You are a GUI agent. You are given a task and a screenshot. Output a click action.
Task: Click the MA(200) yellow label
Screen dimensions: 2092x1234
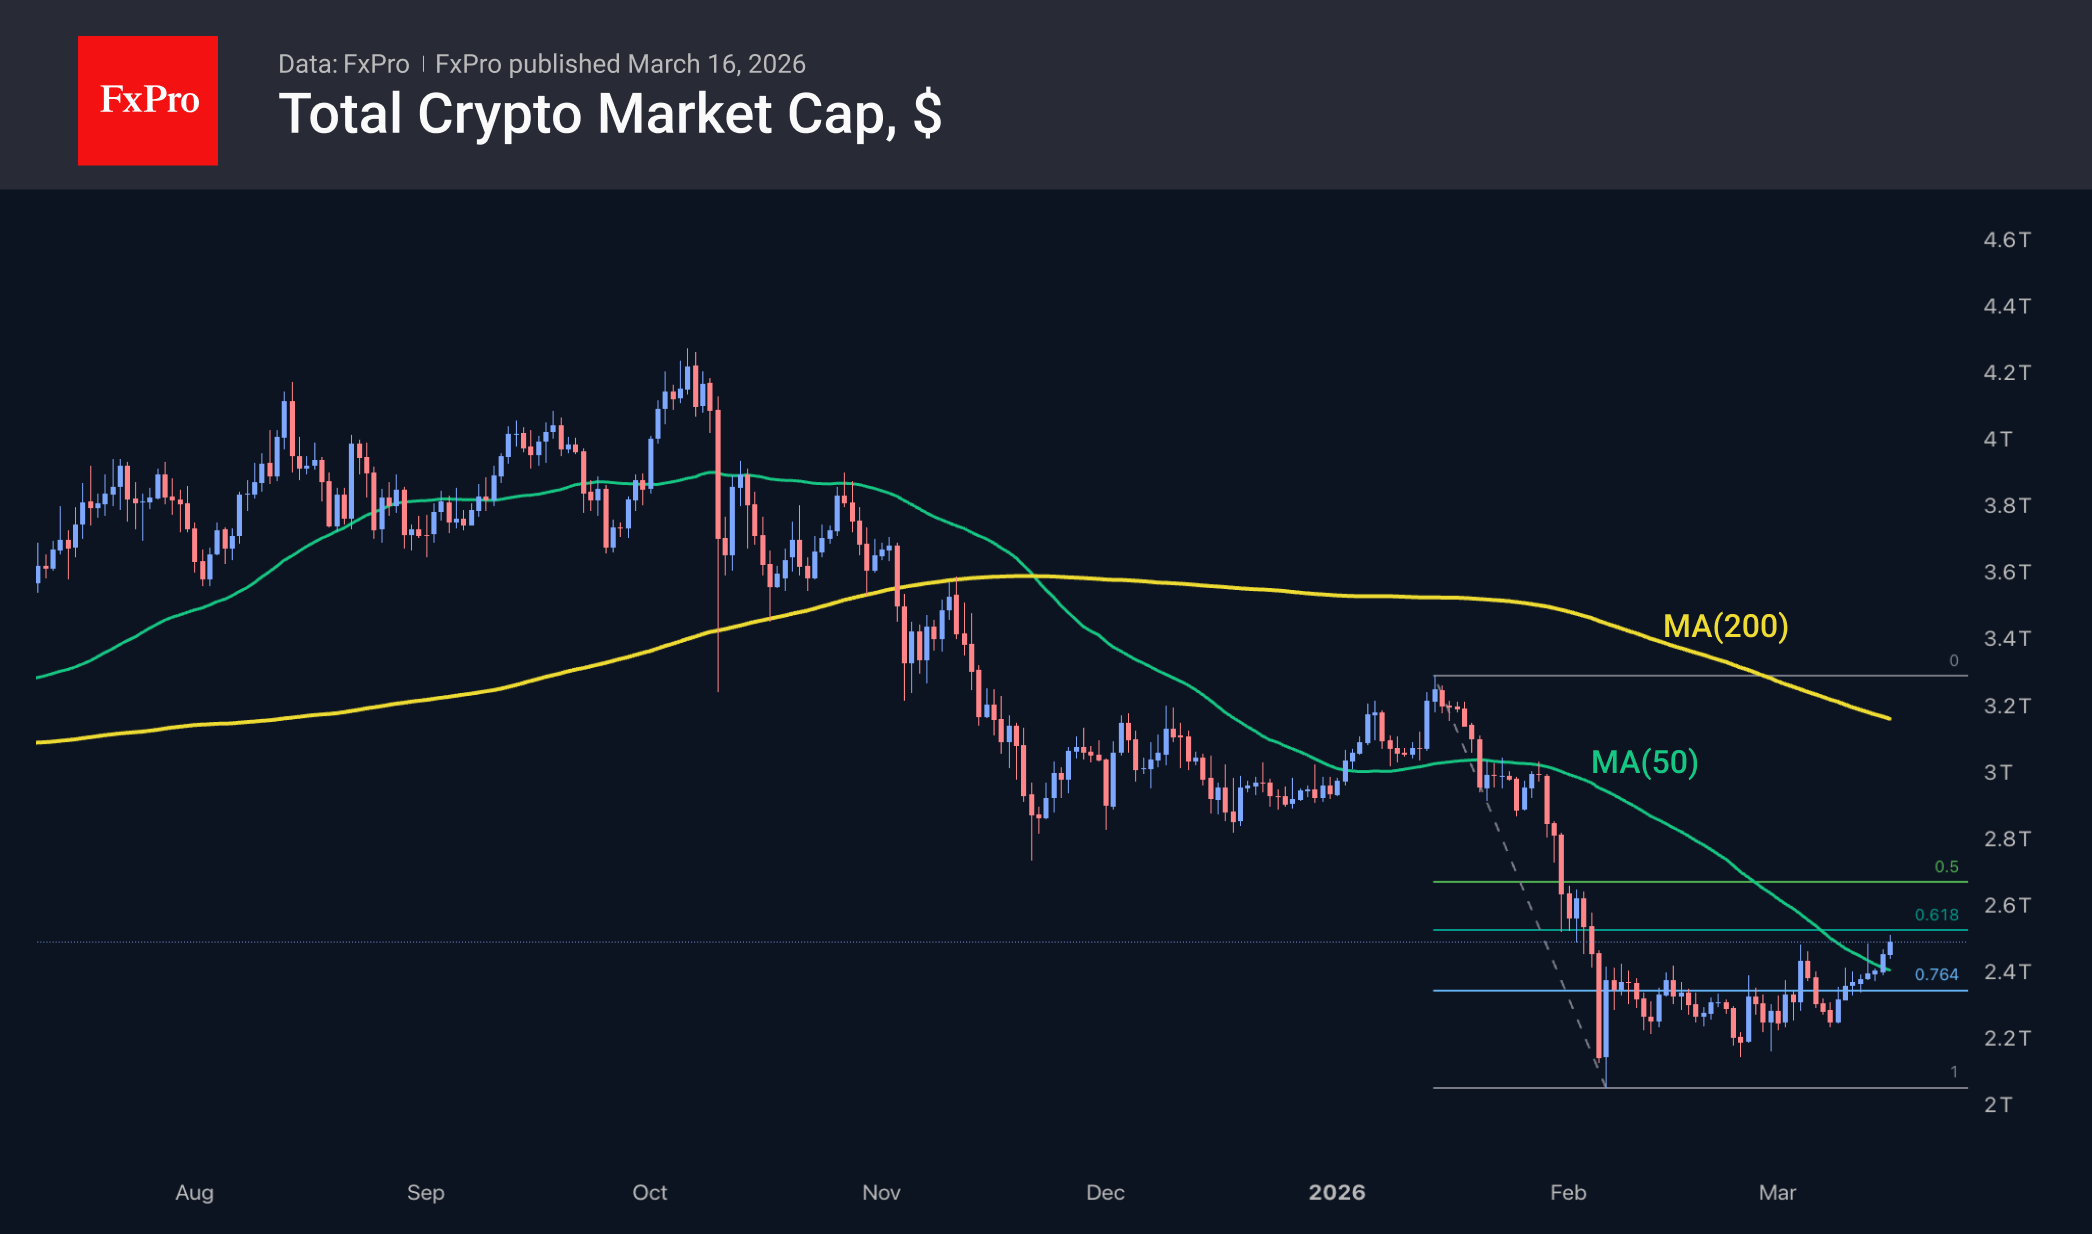(1725, 626)
